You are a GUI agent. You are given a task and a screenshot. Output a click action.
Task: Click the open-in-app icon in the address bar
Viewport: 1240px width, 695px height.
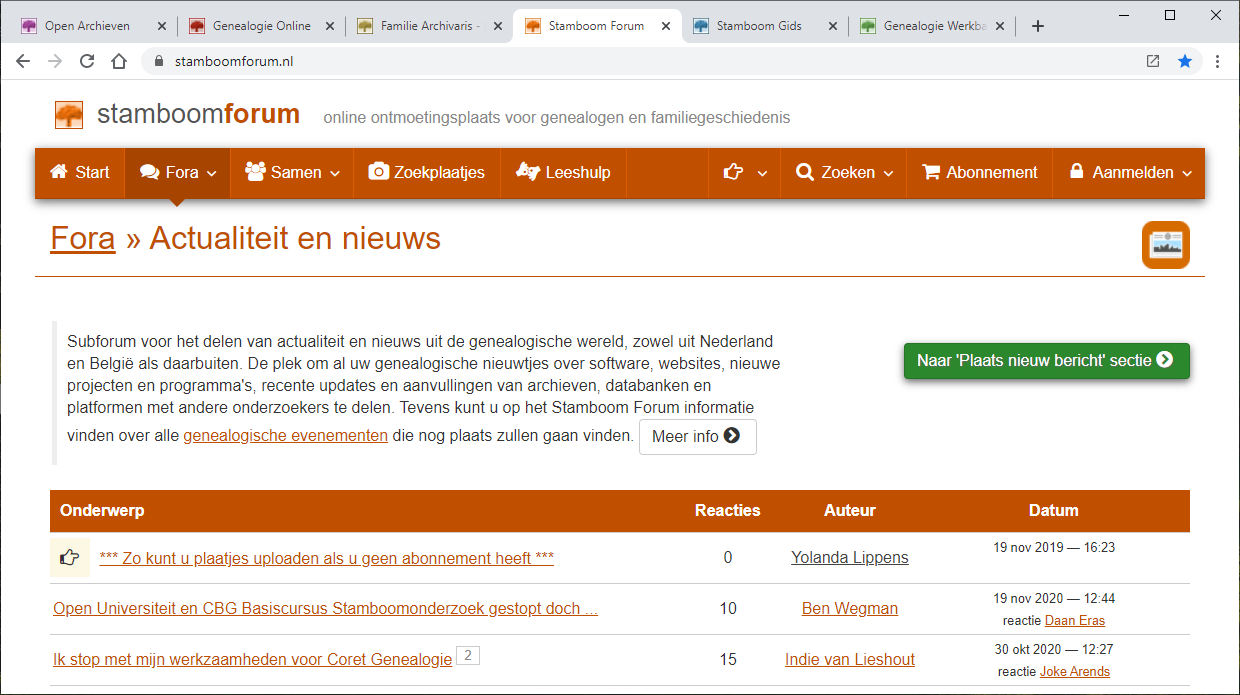tap(1153, 61)
